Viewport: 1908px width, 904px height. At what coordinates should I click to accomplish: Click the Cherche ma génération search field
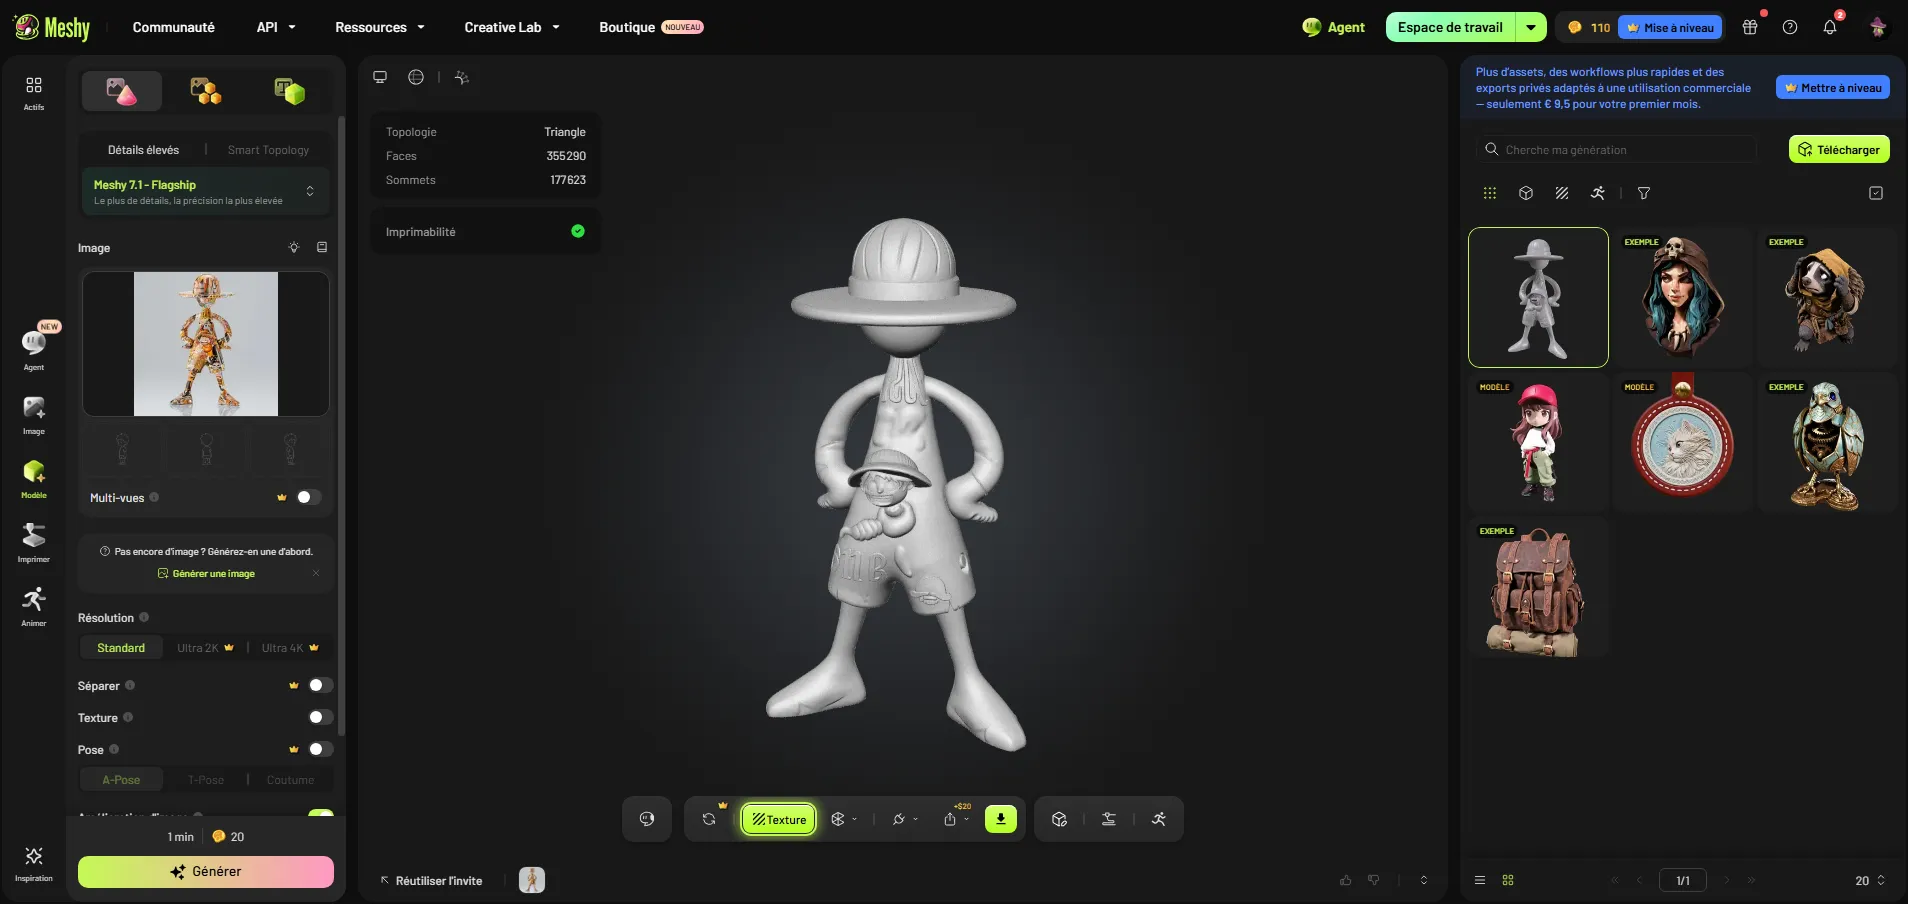(x=1616, y=150)
